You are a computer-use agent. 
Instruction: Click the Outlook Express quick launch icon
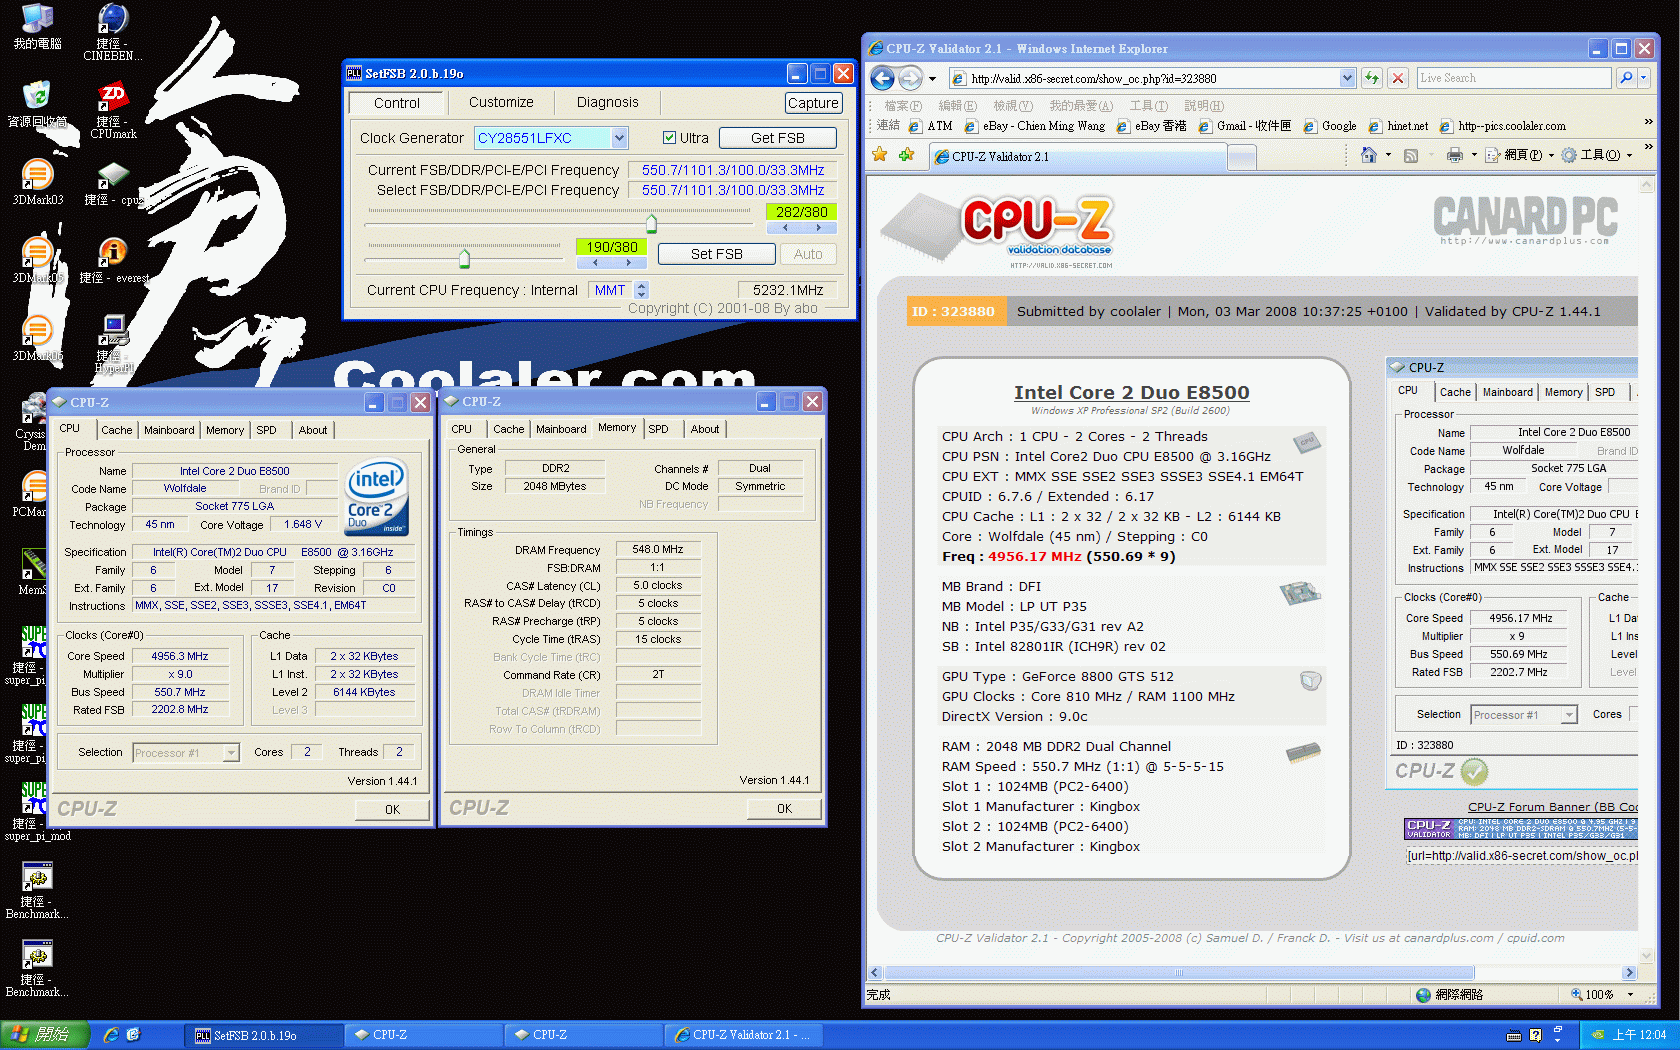(134, 1035)
